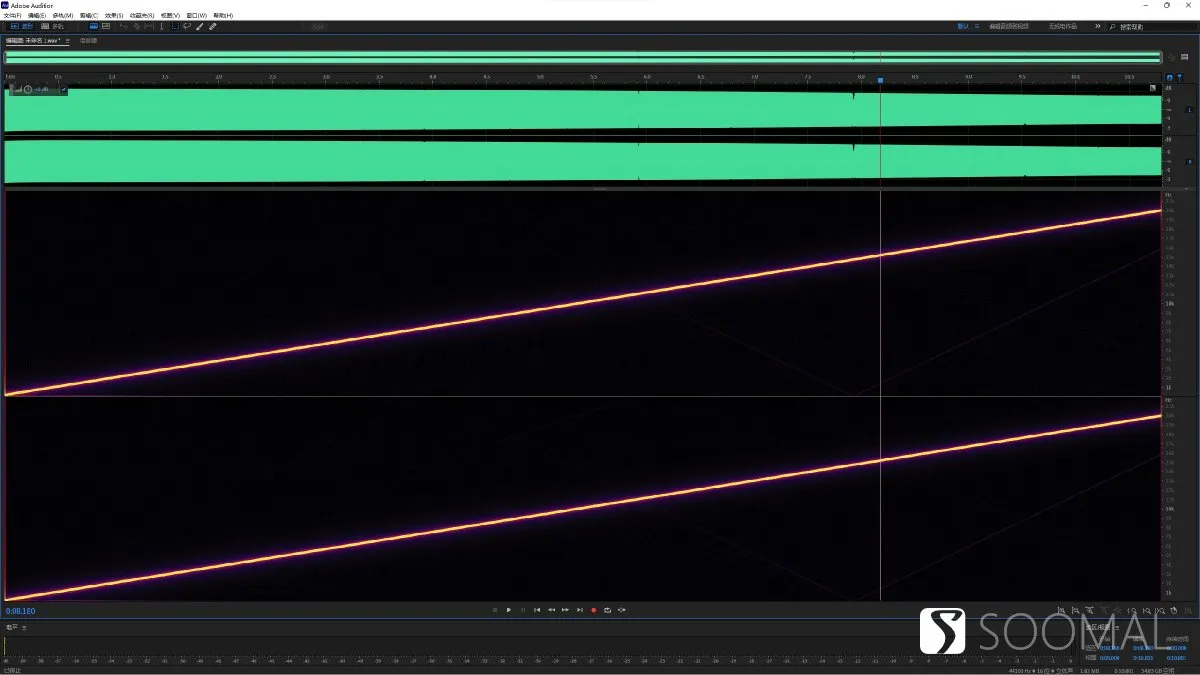
Task: Toggle the HUD pin on the waveform overlay
Action: click(63, 90)
